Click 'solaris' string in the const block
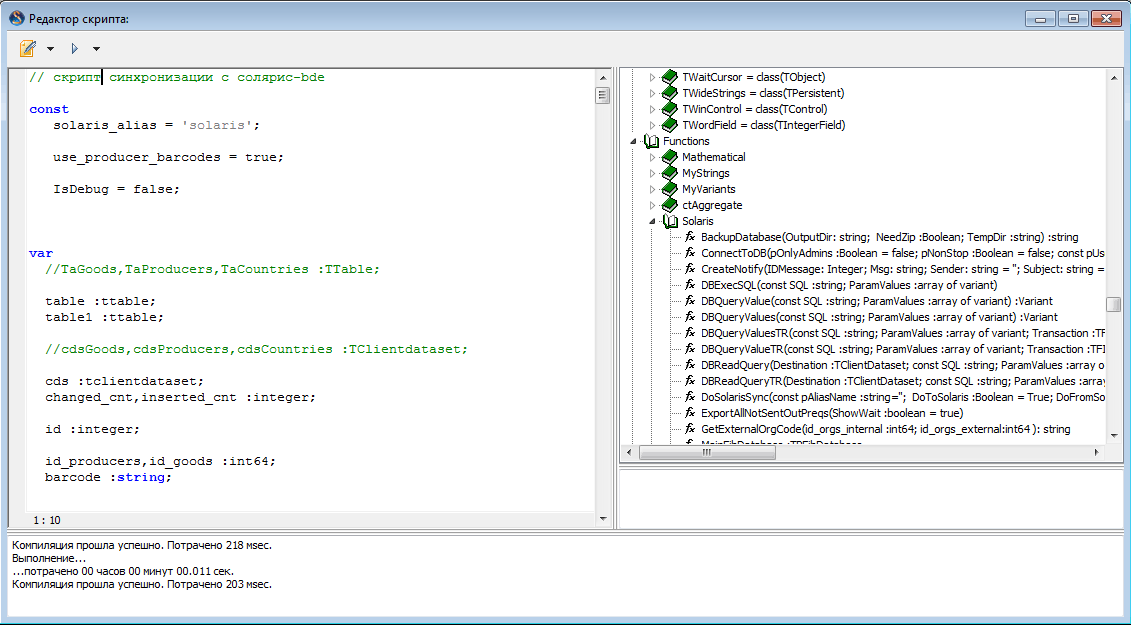 [x=217, y=125]
